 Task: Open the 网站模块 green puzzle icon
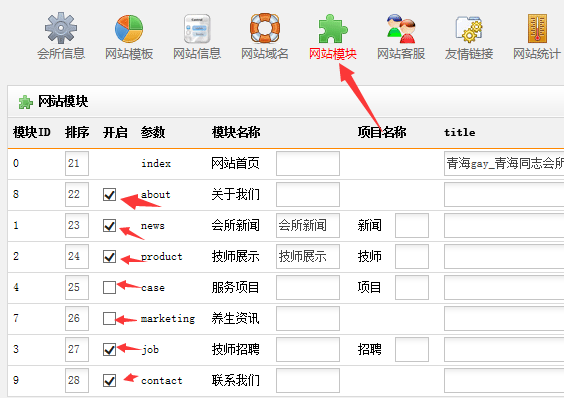(x=333, y=28)
